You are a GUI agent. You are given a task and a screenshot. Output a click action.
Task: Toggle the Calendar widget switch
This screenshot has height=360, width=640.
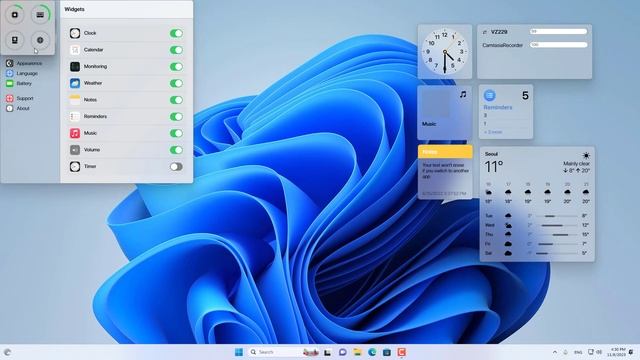coord(176,50)
